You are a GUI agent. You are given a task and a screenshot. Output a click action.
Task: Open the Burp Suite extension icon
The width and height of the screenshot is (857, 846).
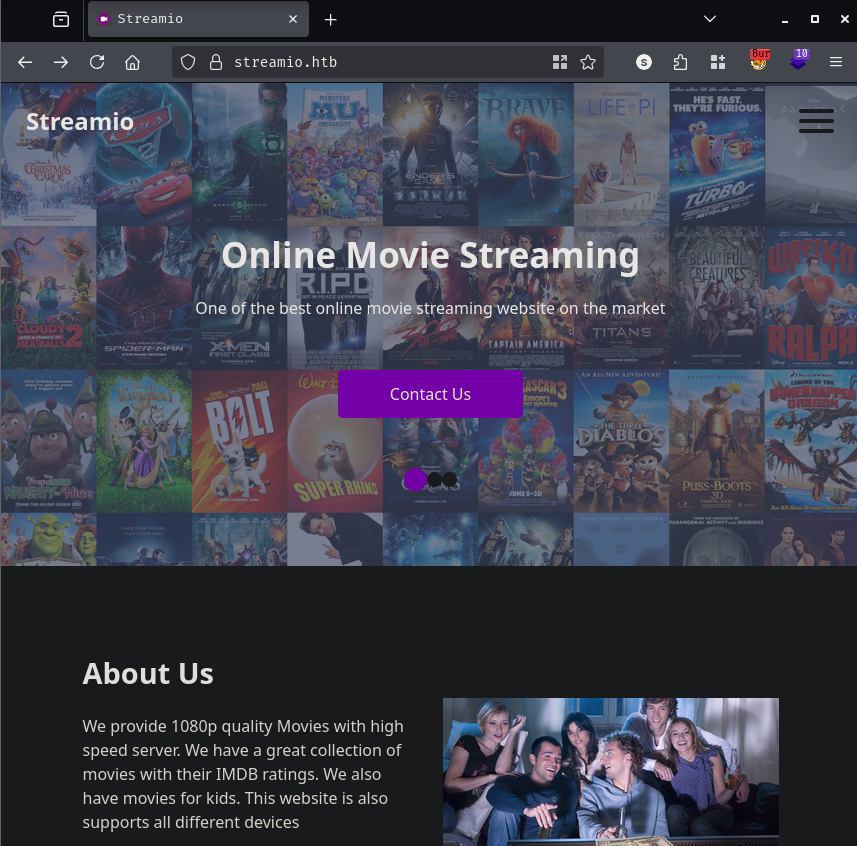[759, 60]
